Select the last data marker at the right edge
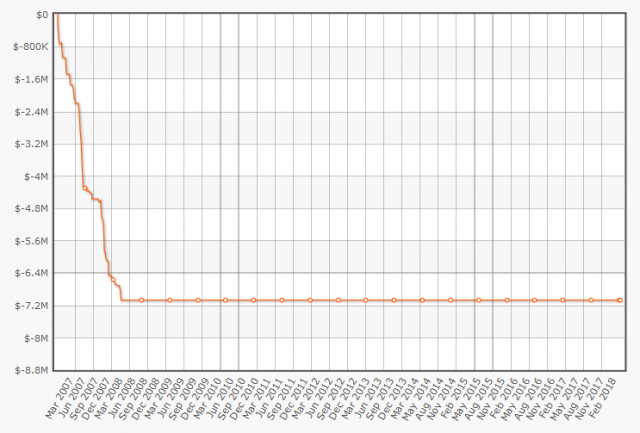This screenshot has height=433, width=640. tap(620, 300)
